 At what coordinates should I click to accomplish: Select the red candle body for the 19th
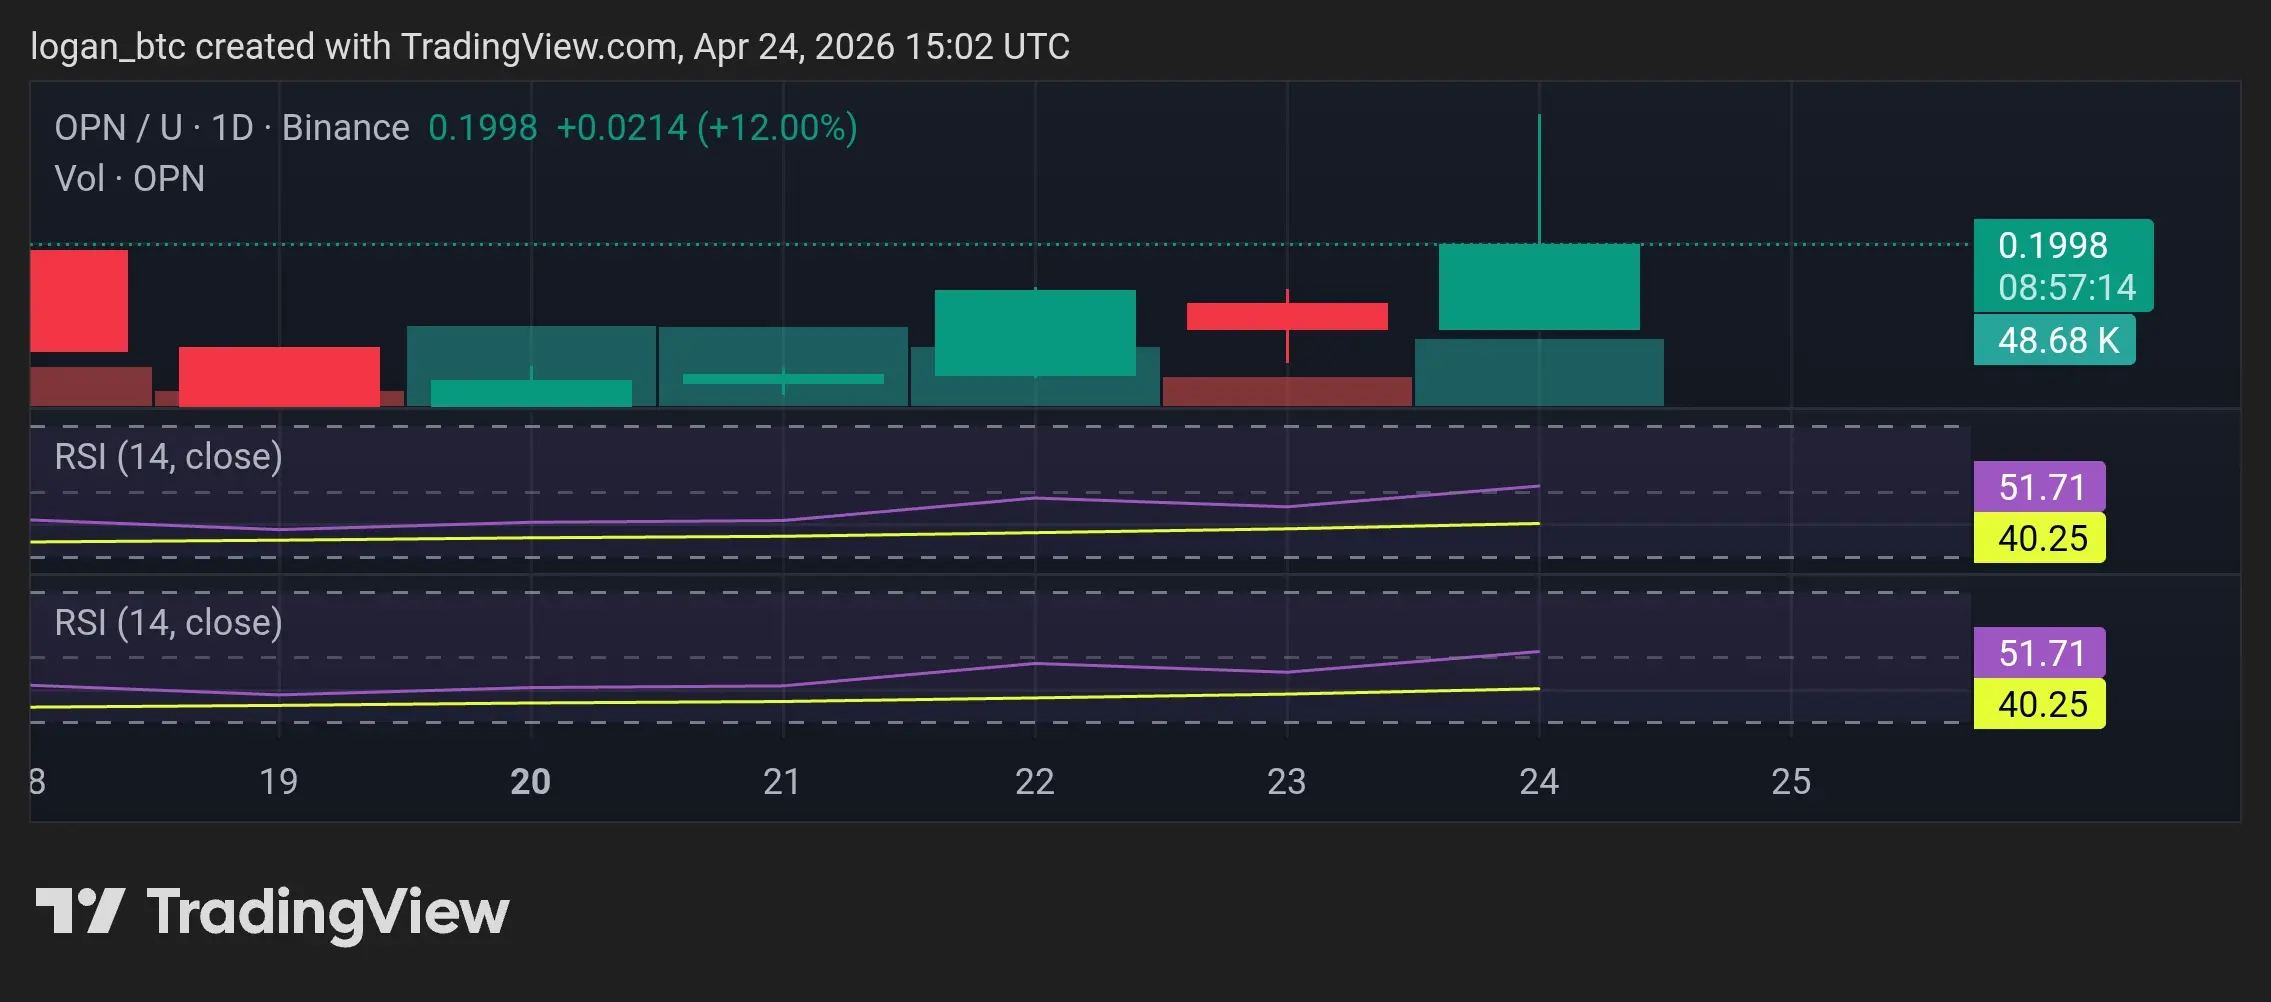pos(279,377)
